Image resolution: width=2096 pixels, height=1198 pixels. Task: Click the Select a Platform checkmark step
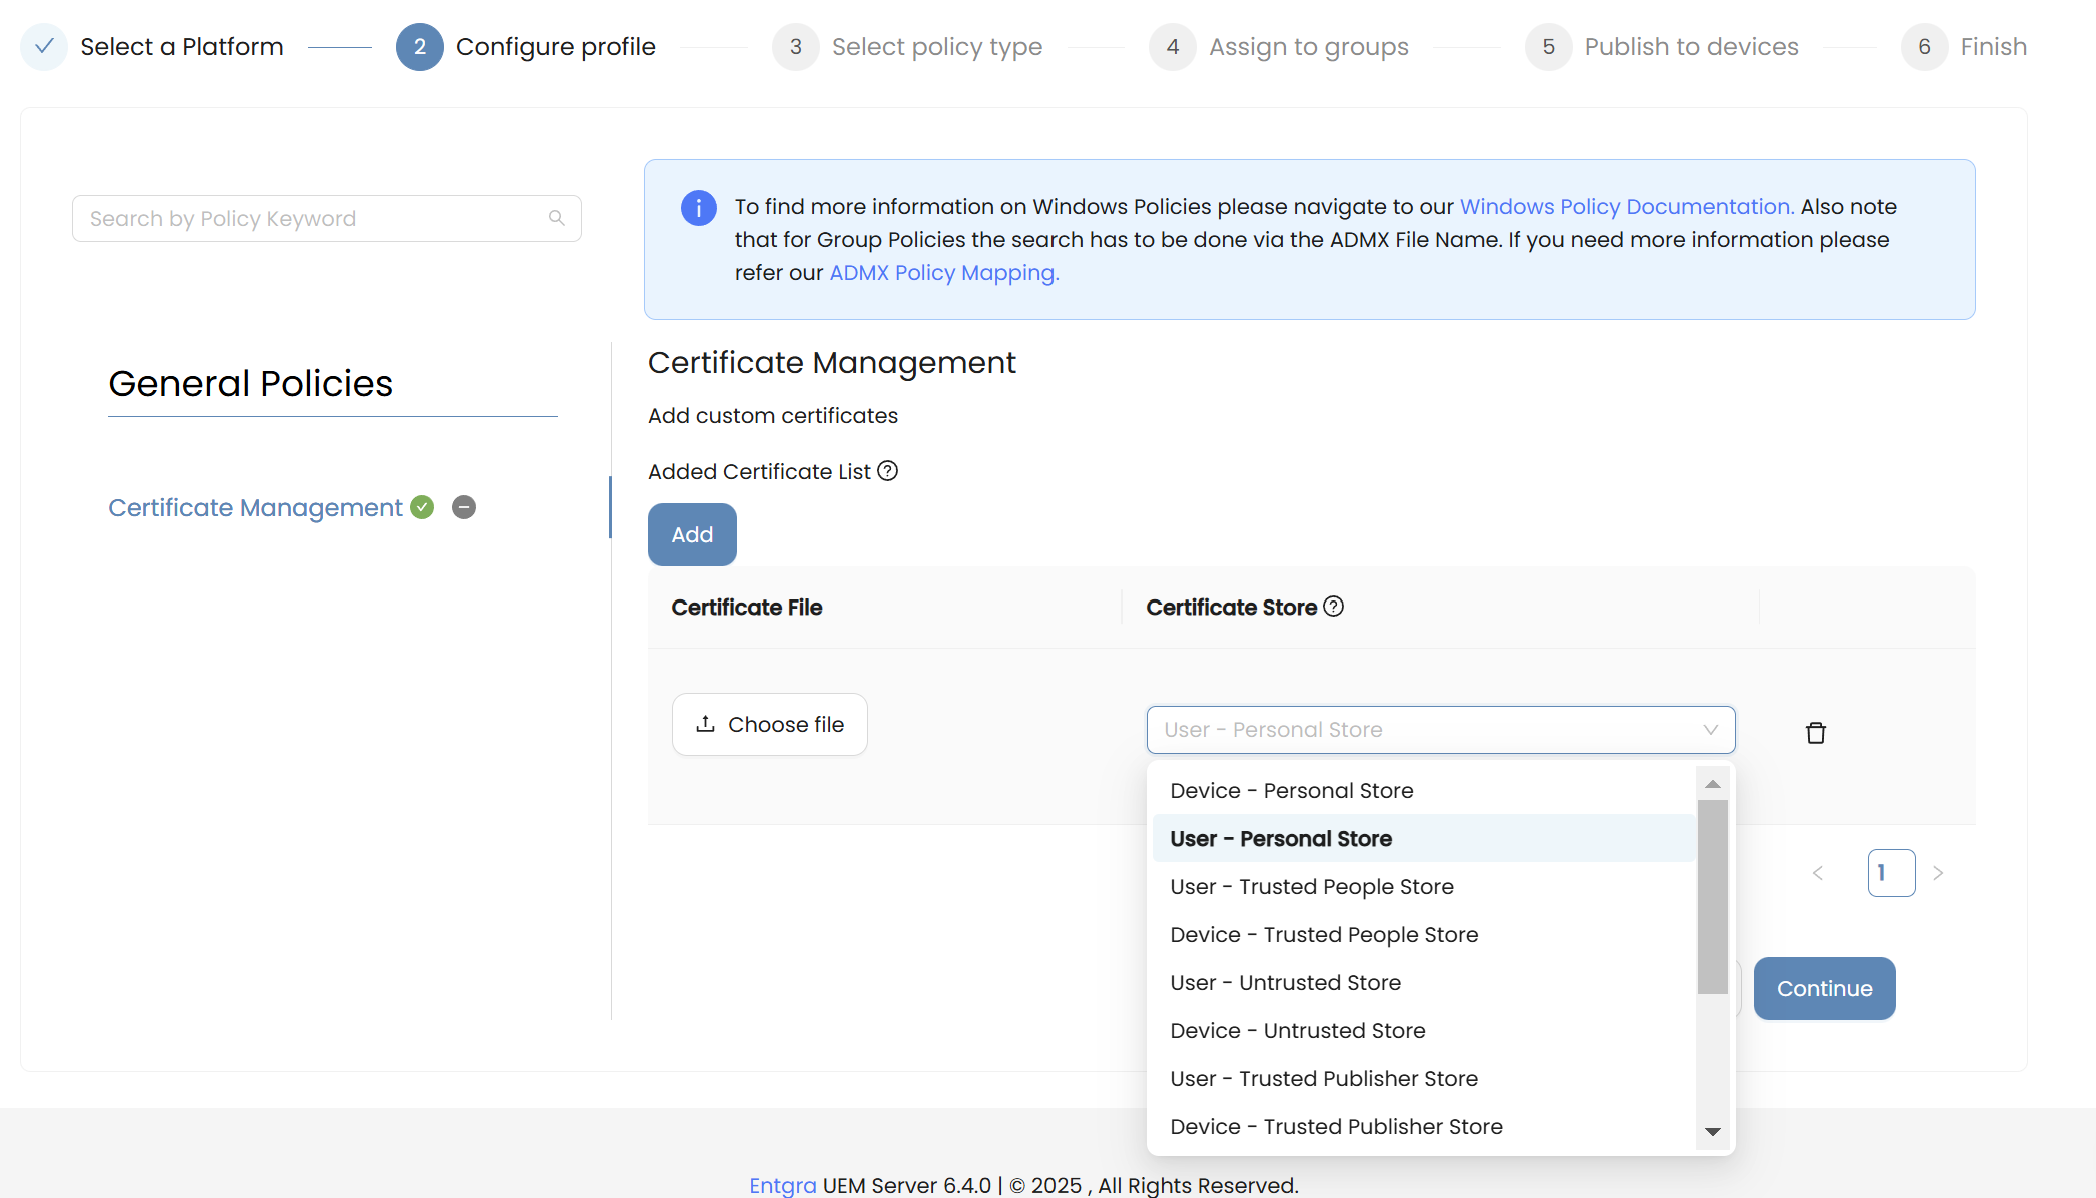44,47
